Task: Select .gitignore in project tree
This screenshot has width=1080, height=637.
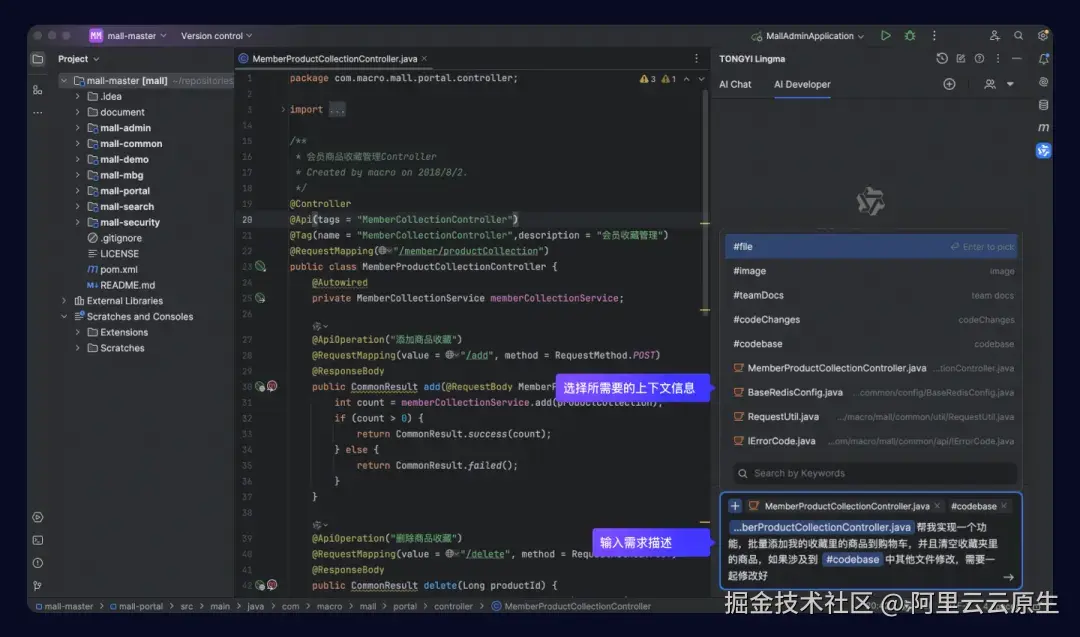Action: (121, 238)
